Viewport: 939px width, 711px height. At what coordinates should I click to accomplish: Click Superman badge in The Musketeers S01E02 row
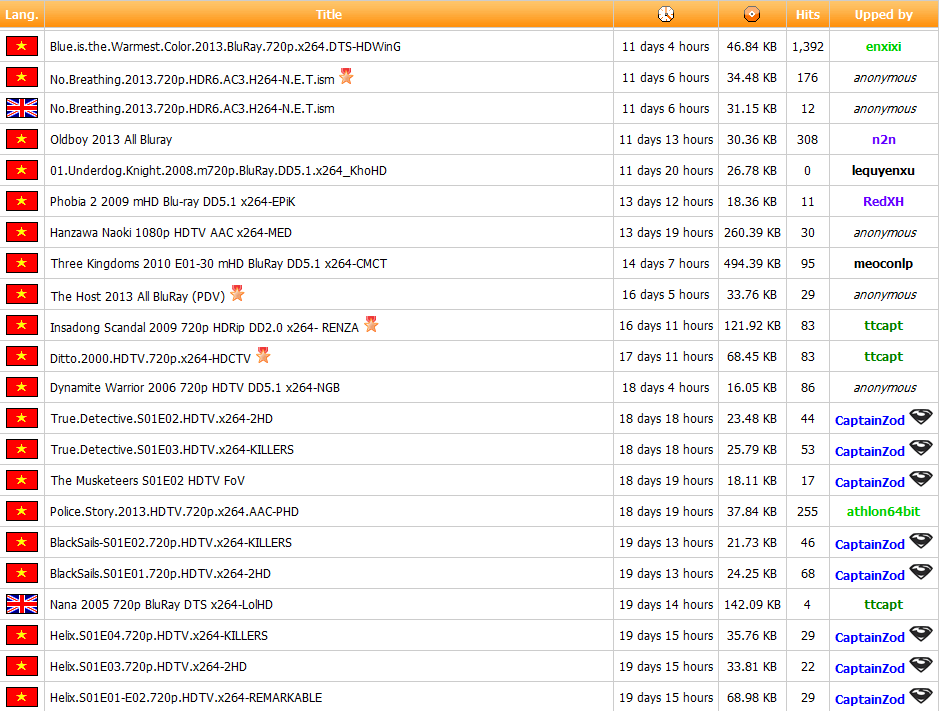(920, 479)
